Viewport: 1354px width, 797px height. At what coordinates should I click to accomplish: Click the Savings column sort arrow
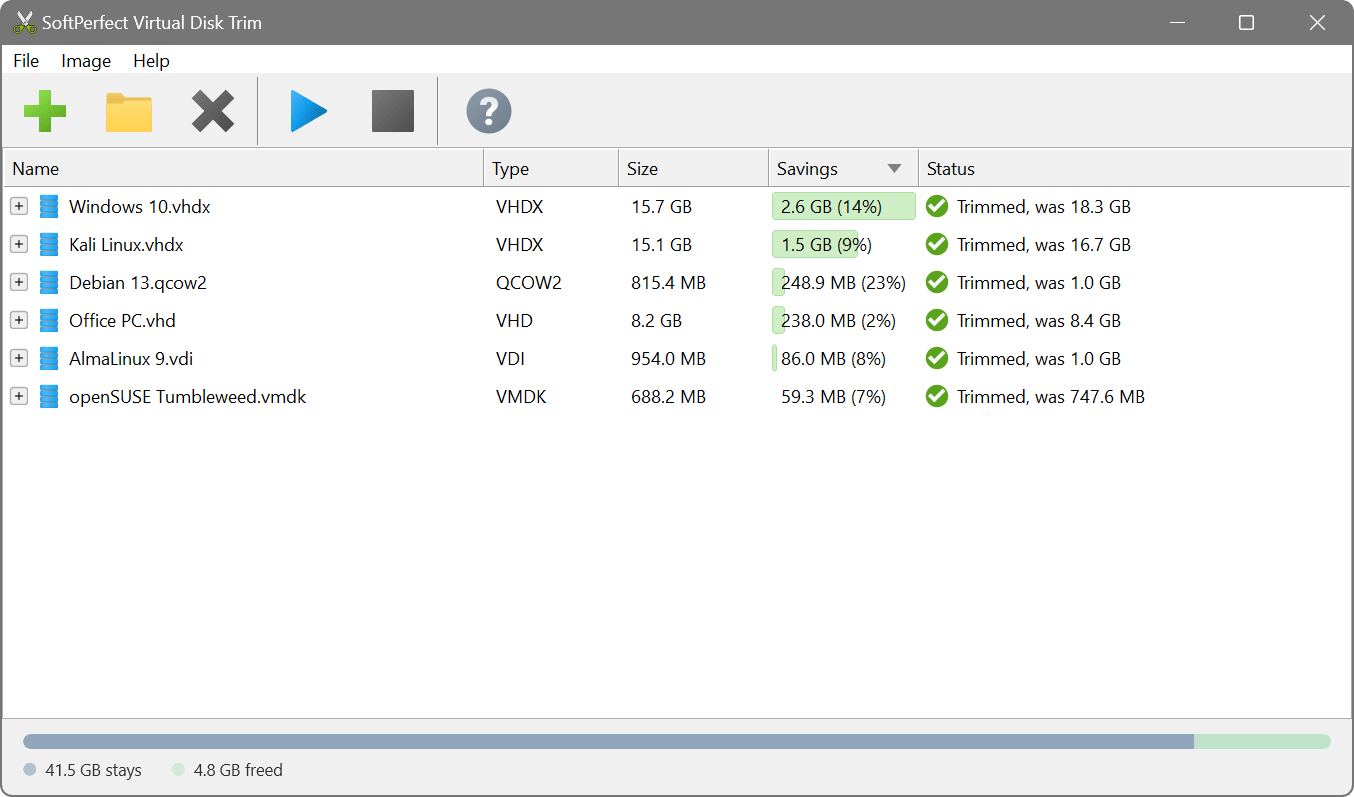pos(894,169)
